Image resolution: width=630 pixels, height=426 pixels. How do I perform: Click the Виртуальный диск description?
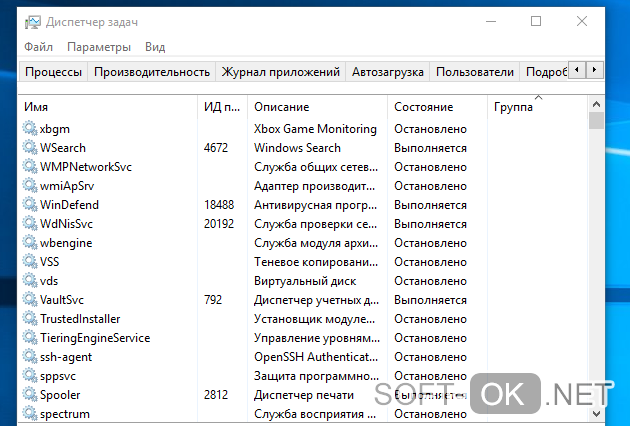(305, 281)
